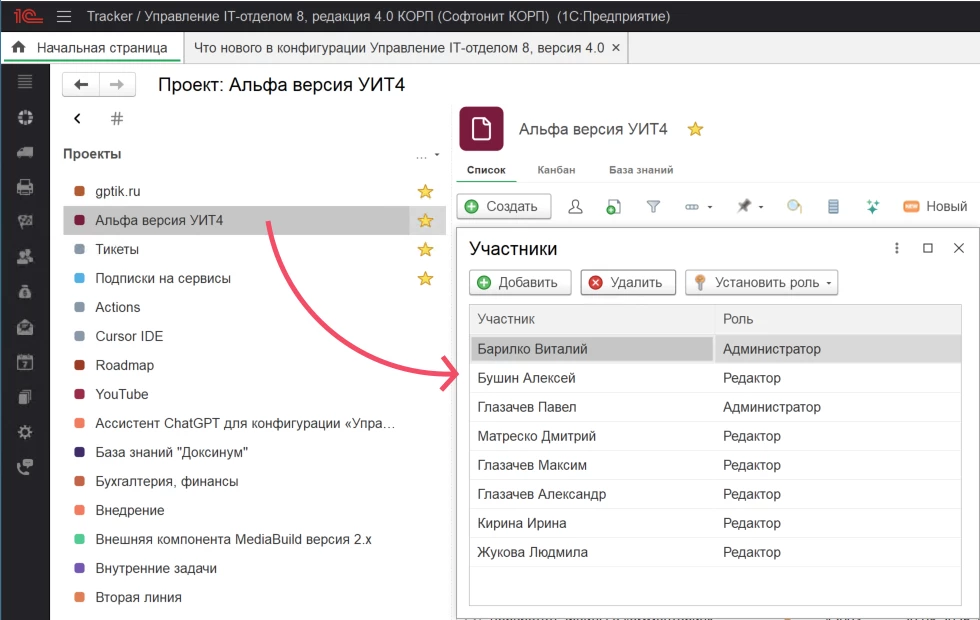Switch to the База знаний tab

[x=641, y=170]
